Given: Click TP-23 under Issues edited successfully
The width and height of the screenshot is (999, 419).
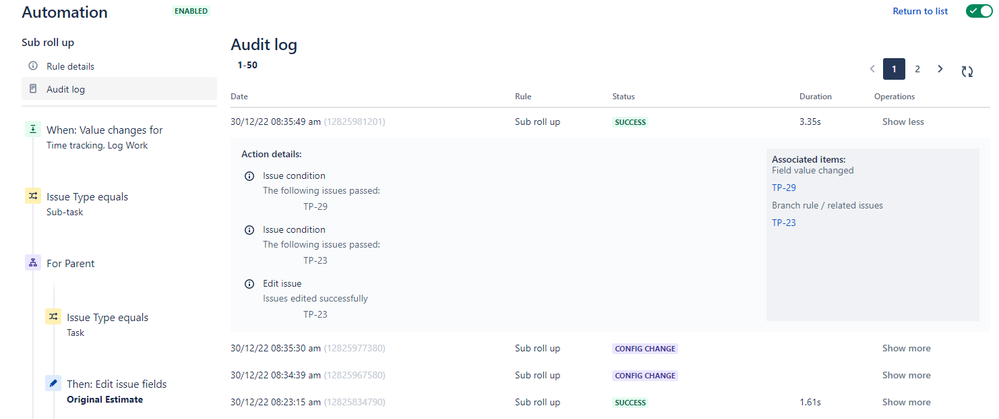Looking at the screenshot, I should [x=315, y=314].
